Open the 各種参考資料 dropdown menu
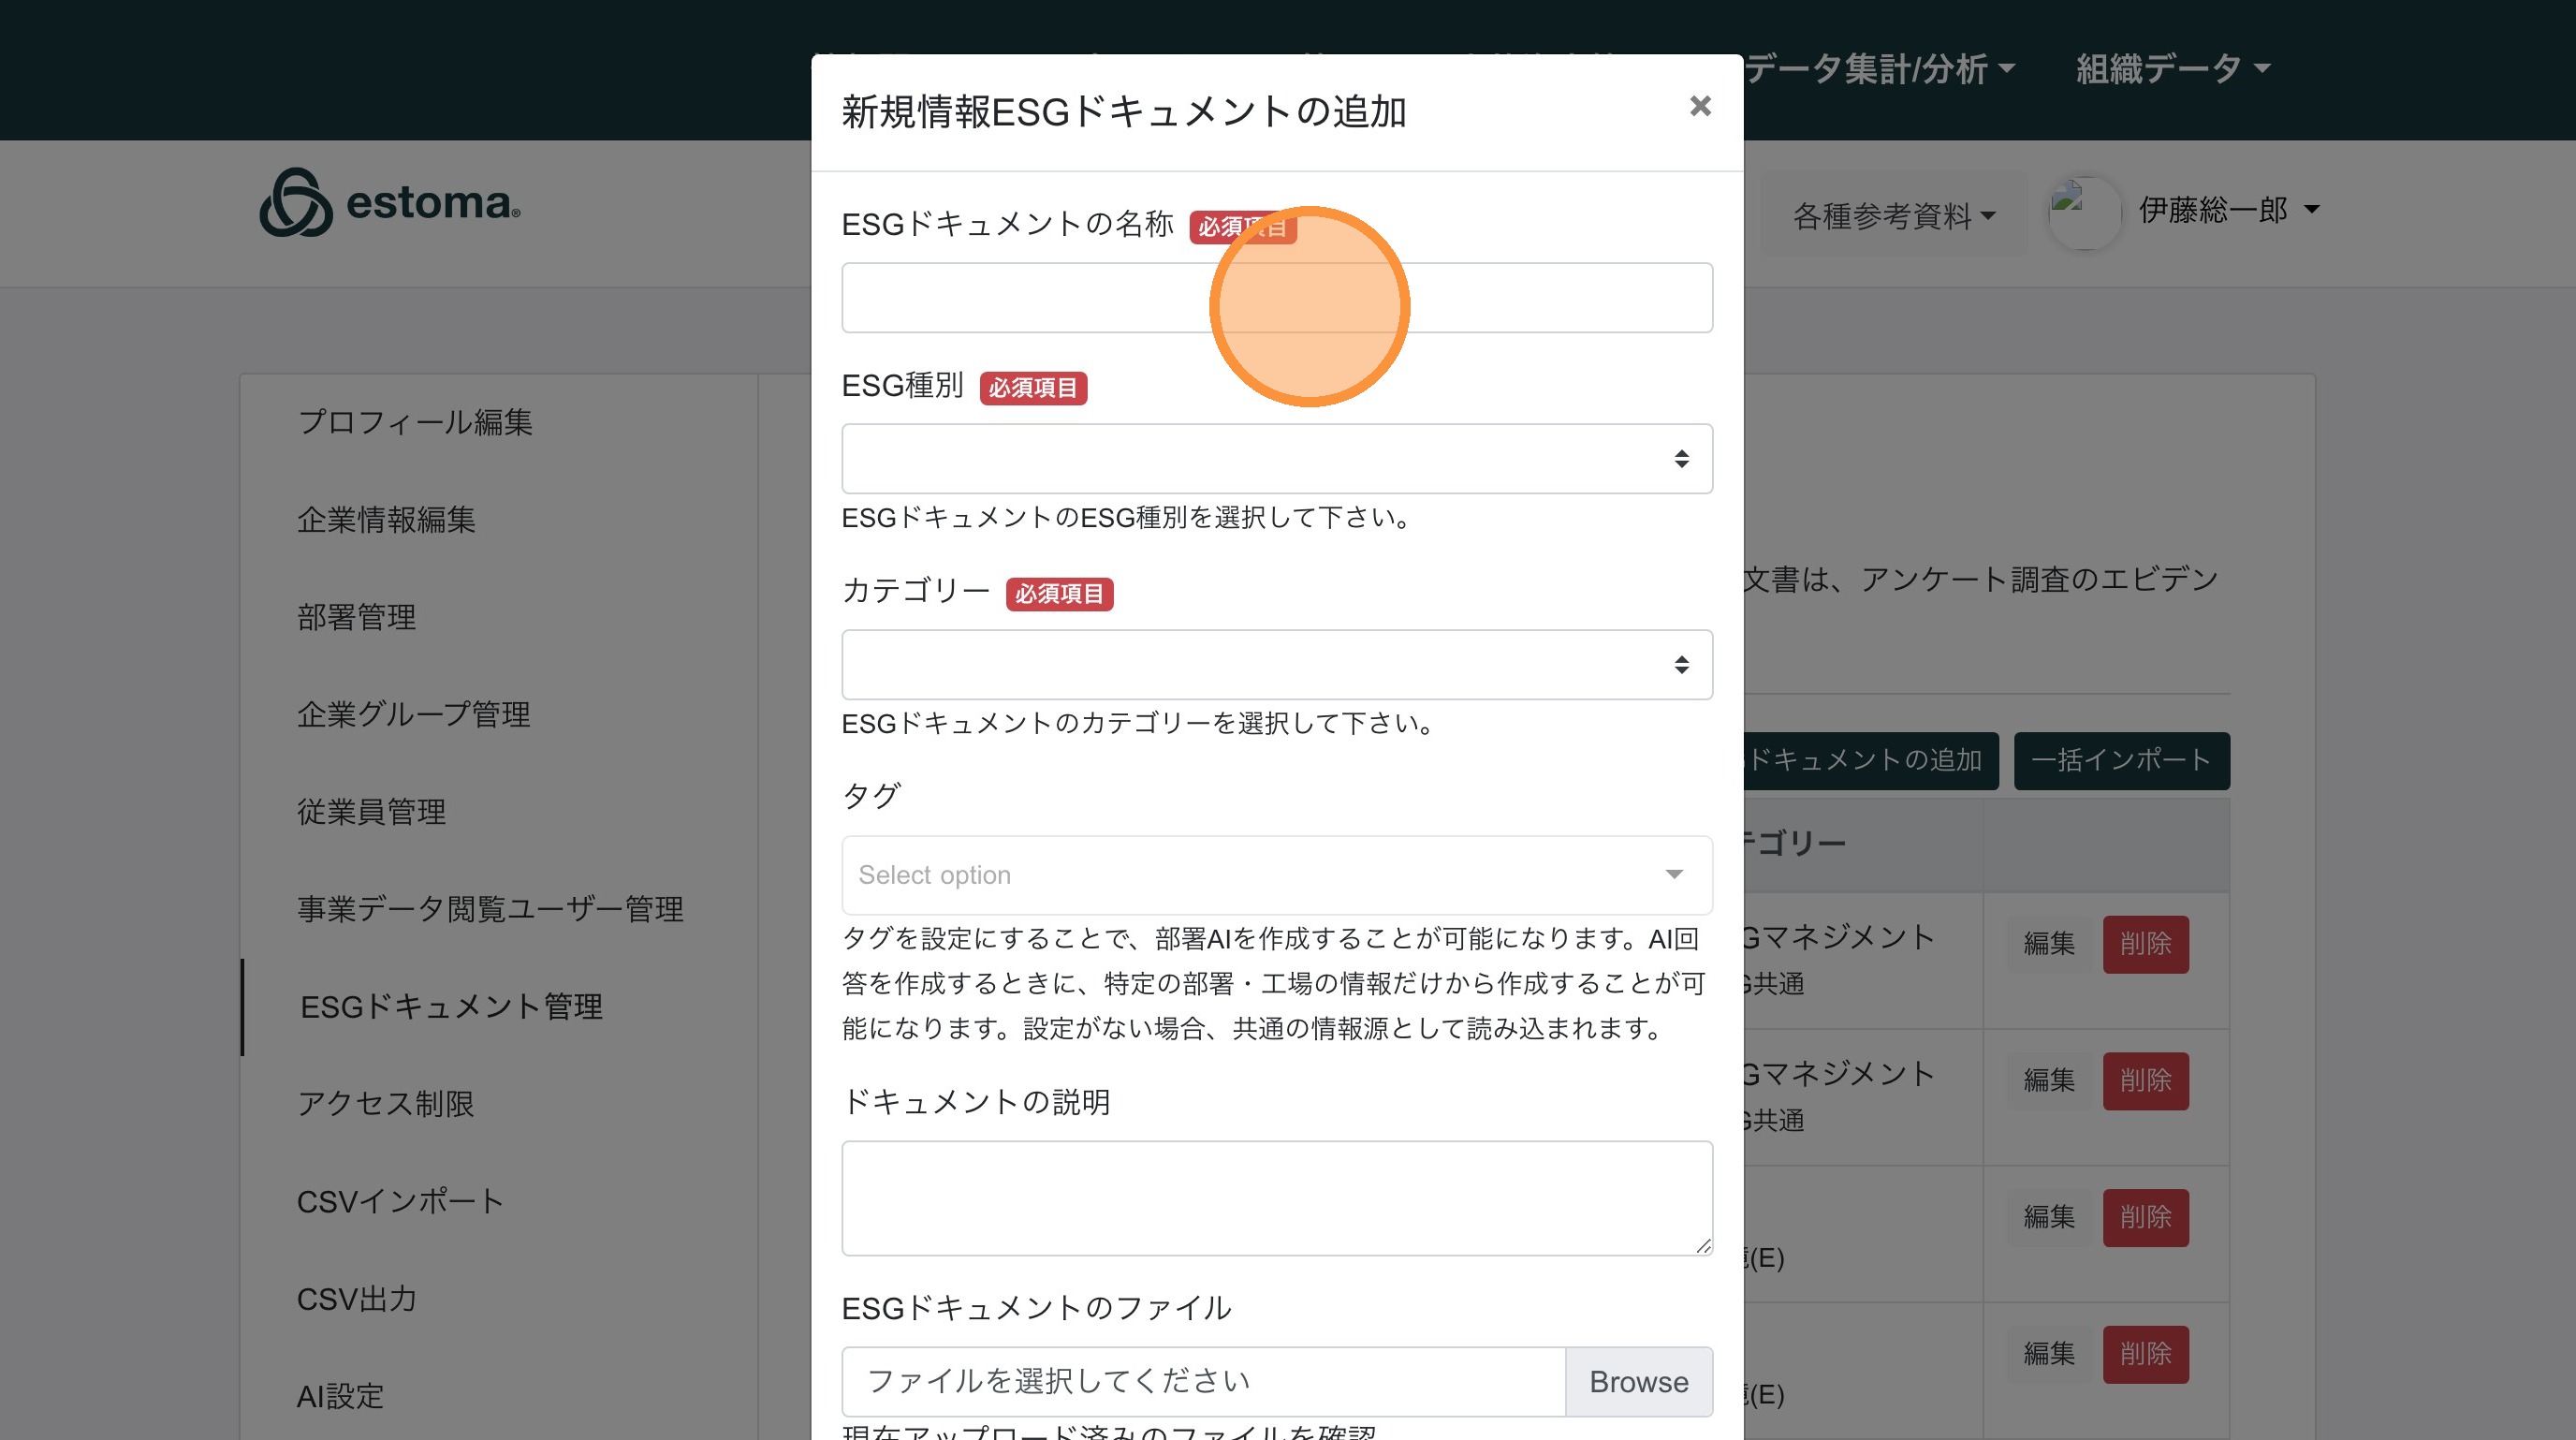The image size is (2576, 1440). tap(1892, 215)
